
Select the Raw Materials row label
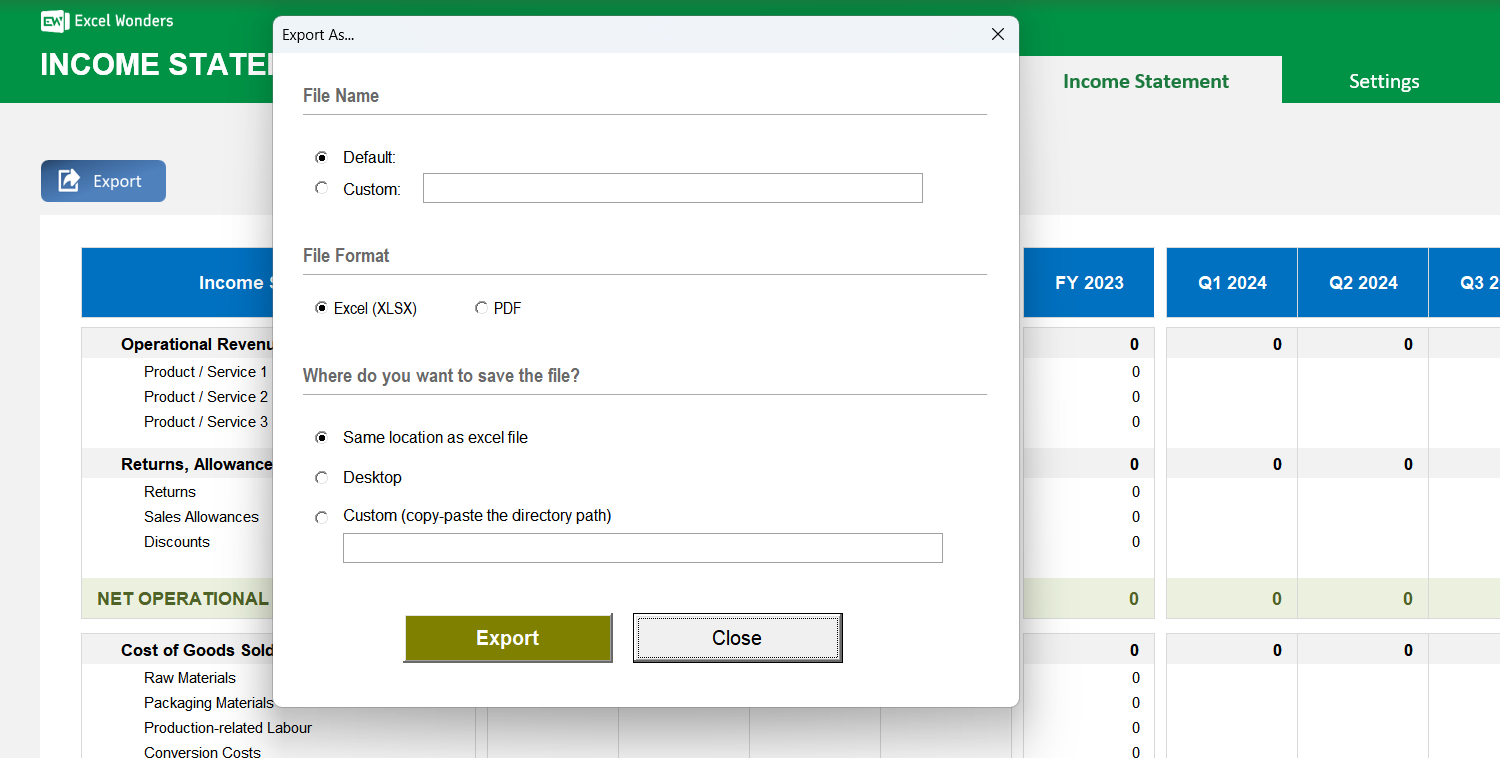pos(189,677)
